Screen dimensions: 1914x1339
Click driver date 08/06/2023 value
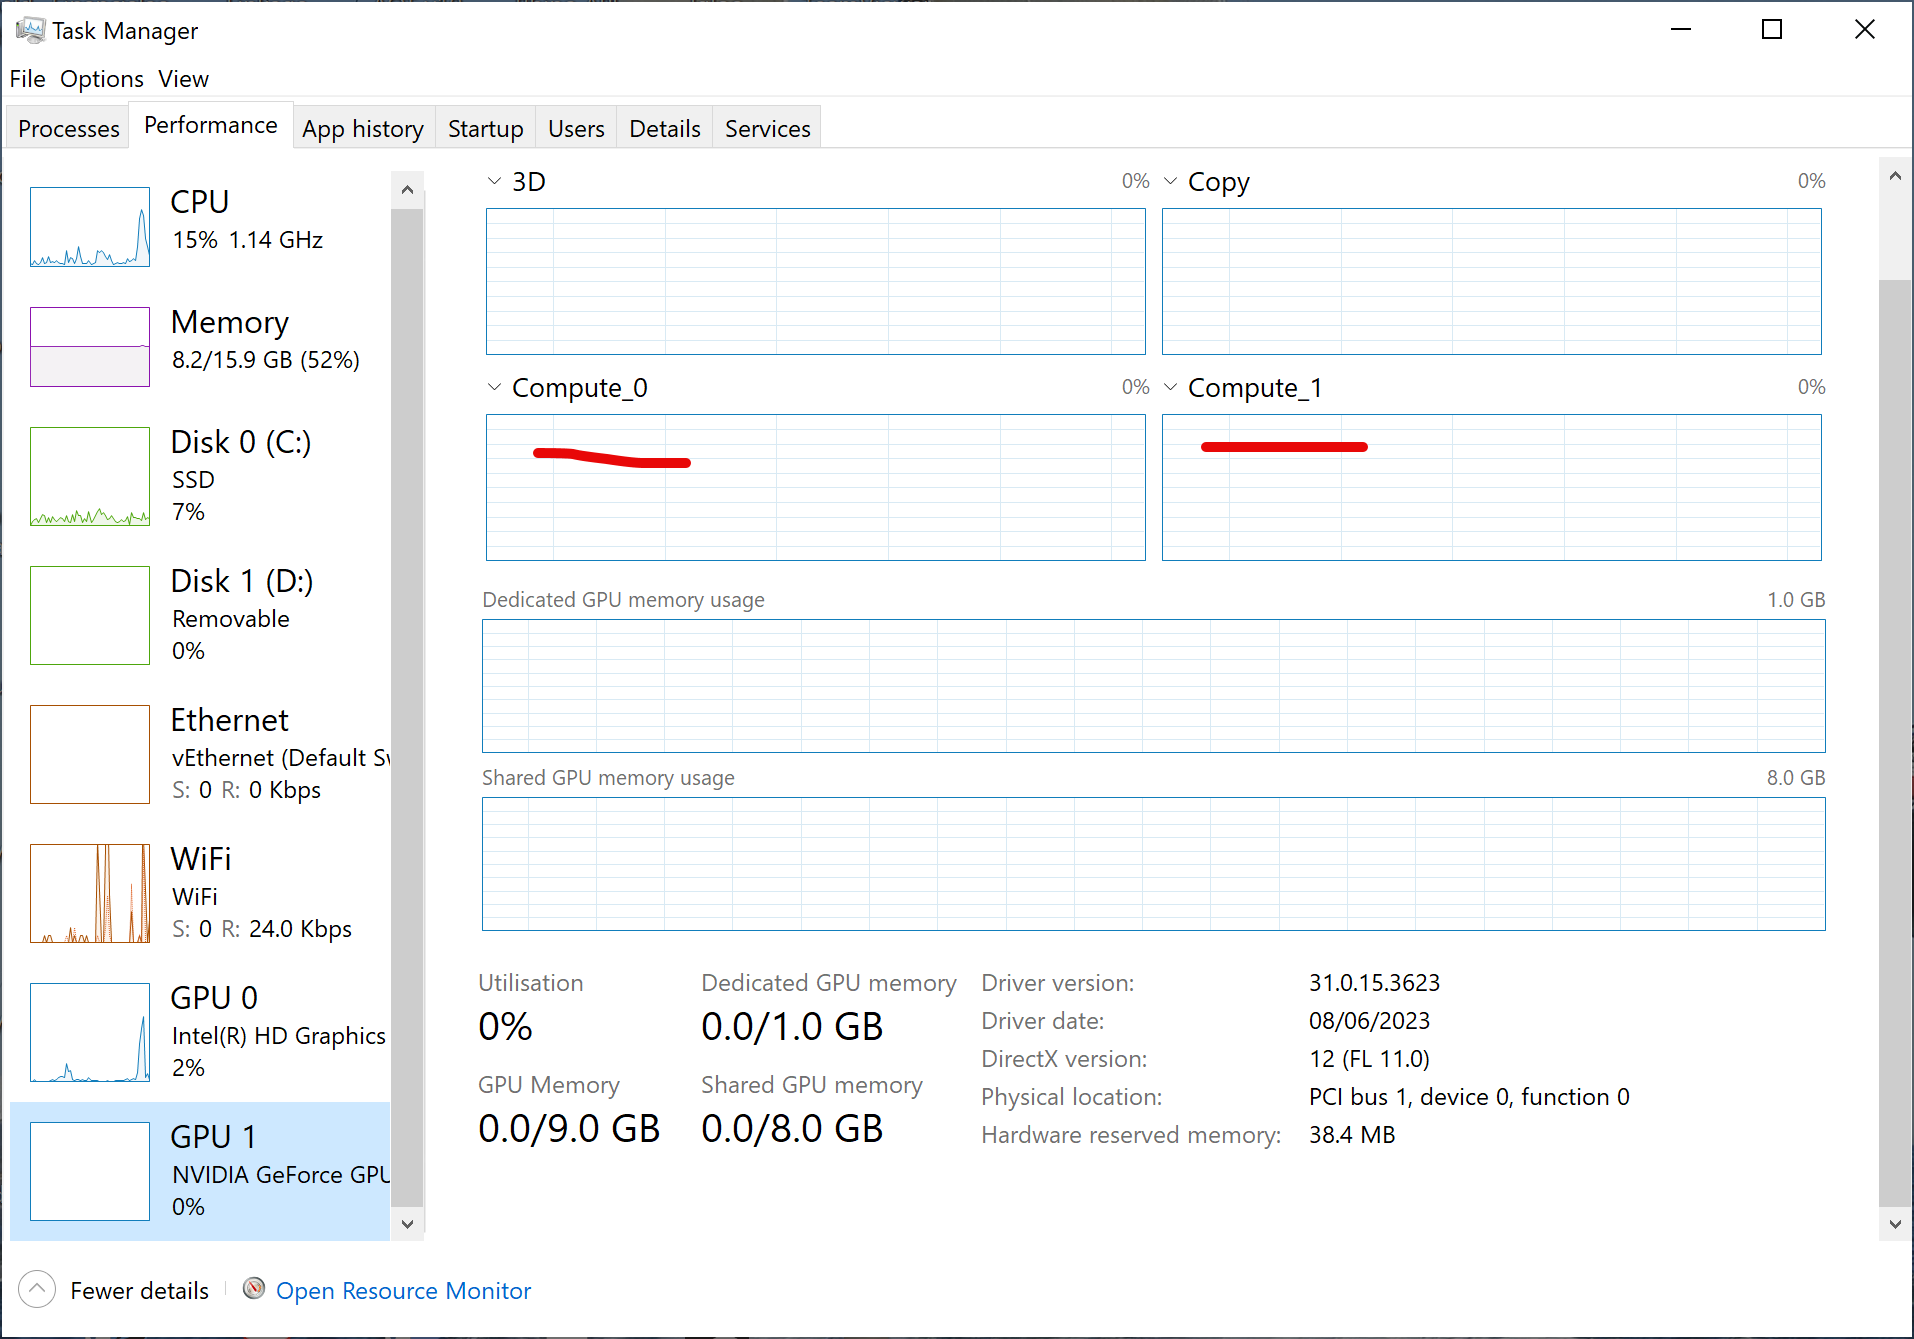1369,1021
